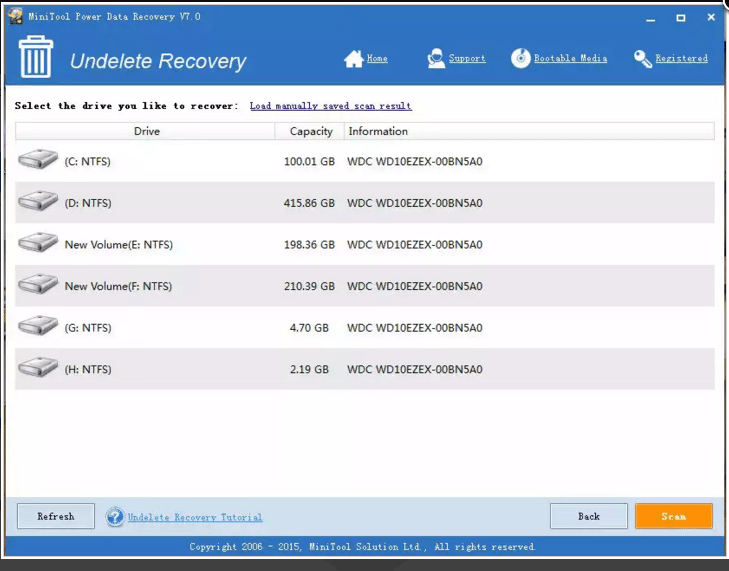This screenshot has height=571, width=729.
Task: Maximize the MiniTool window
Action: 681,18
